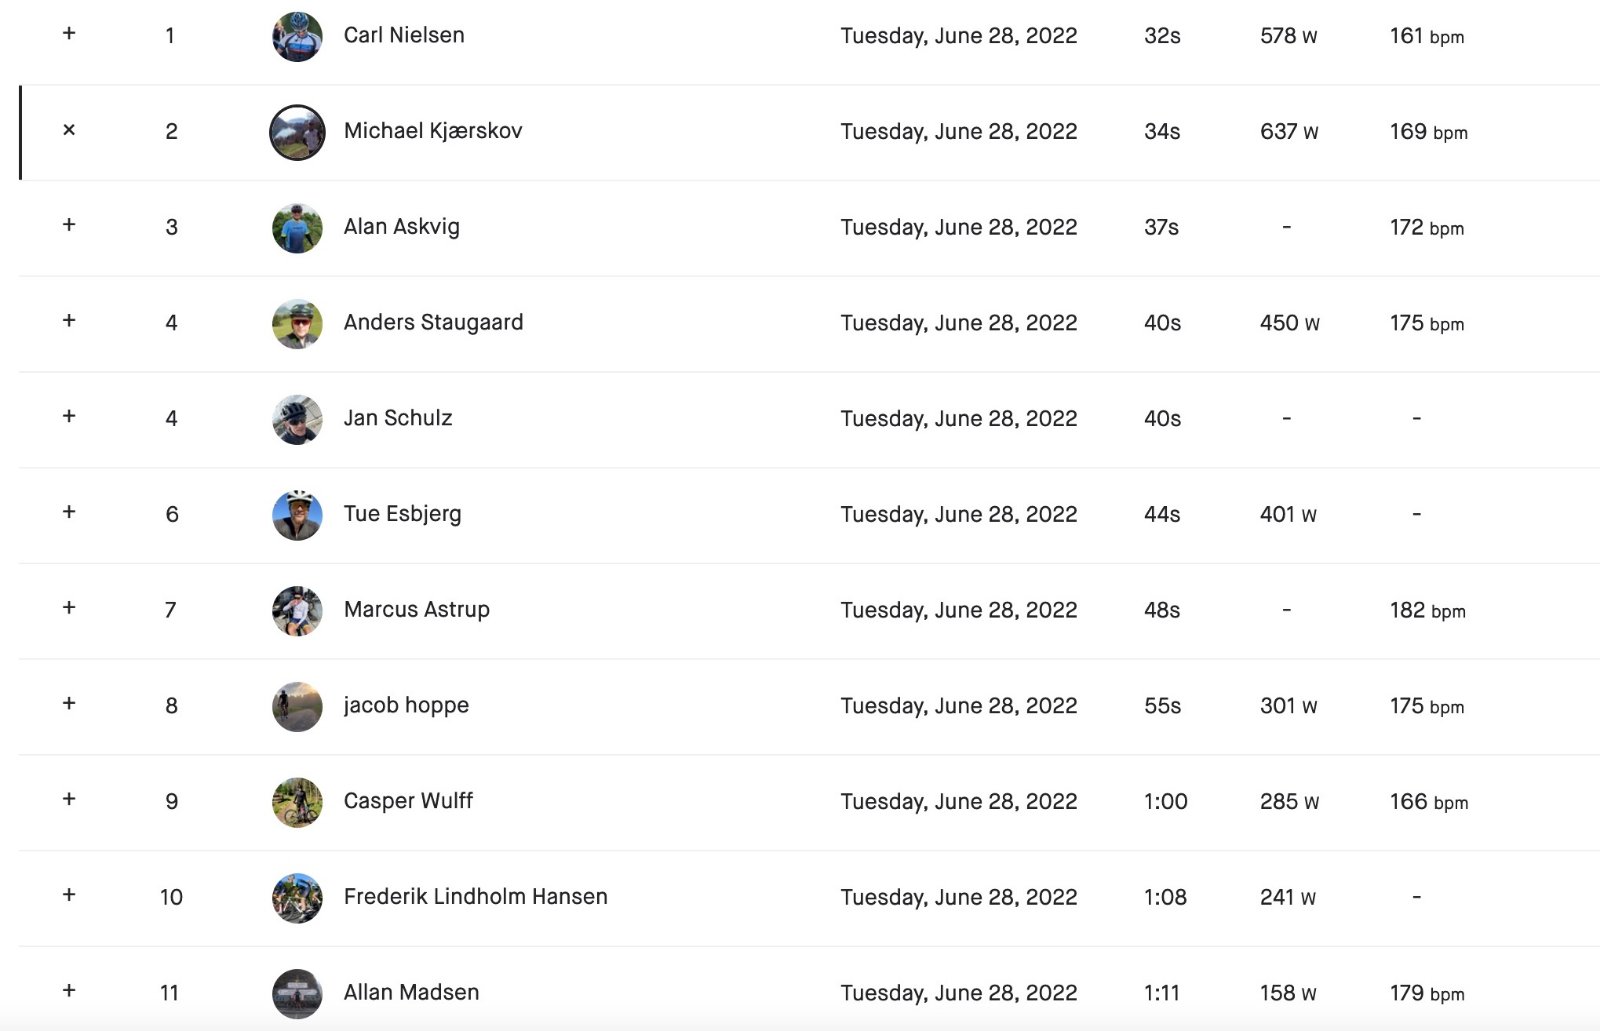Expand Carl Nielsen's row with plus icon

coord(69,33)
